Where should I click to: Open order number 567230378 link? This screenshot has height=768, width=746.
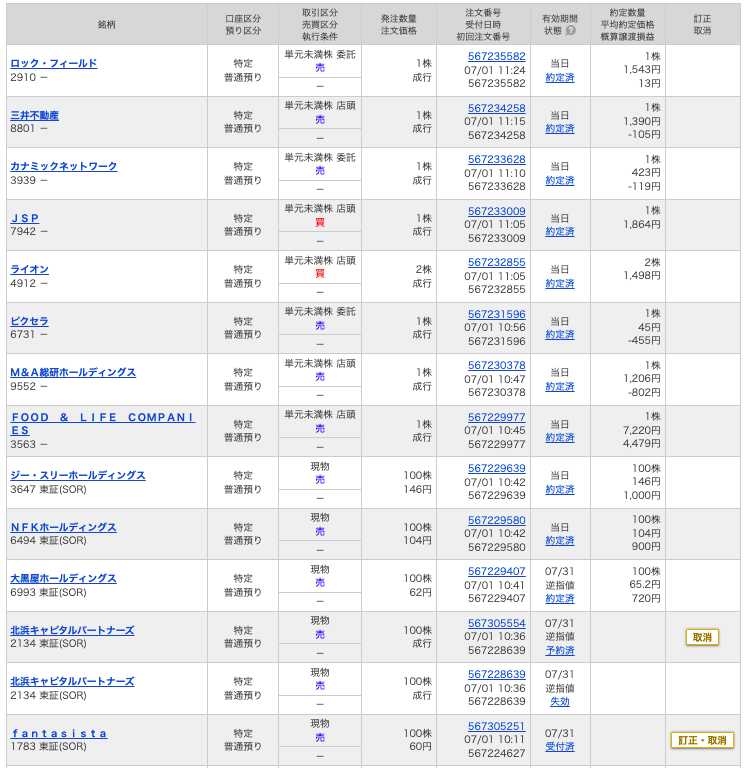click(x=496, y=365)
